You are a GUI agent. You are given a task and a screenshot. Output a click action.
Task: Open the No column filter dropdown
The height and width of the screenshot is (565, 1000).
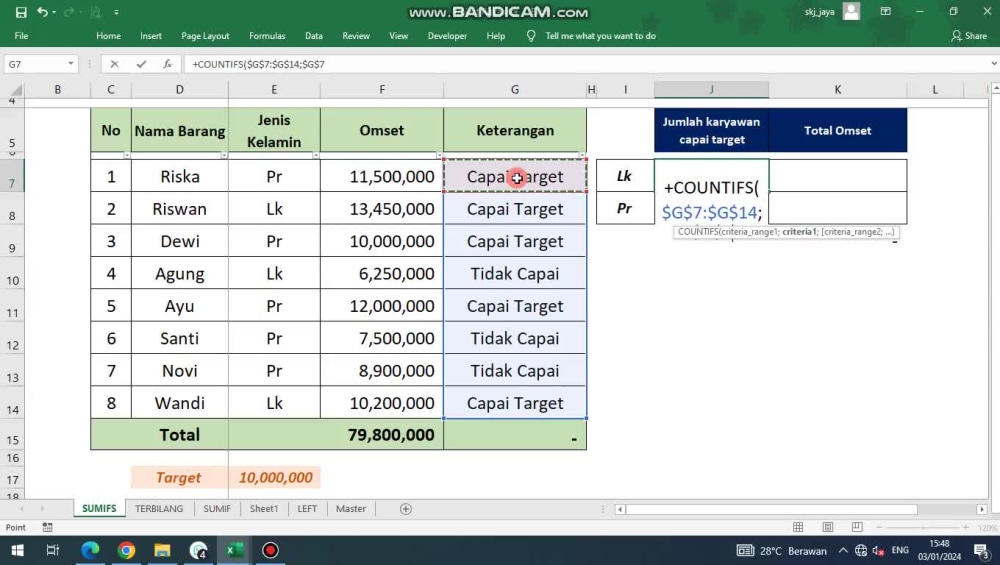[126, 156]
